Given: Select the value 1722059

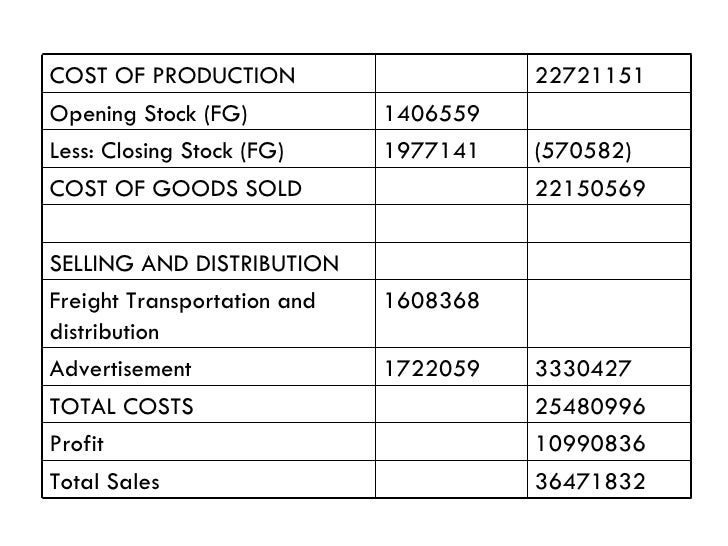Looking at the screenshot, I should [x=432, y=369].
